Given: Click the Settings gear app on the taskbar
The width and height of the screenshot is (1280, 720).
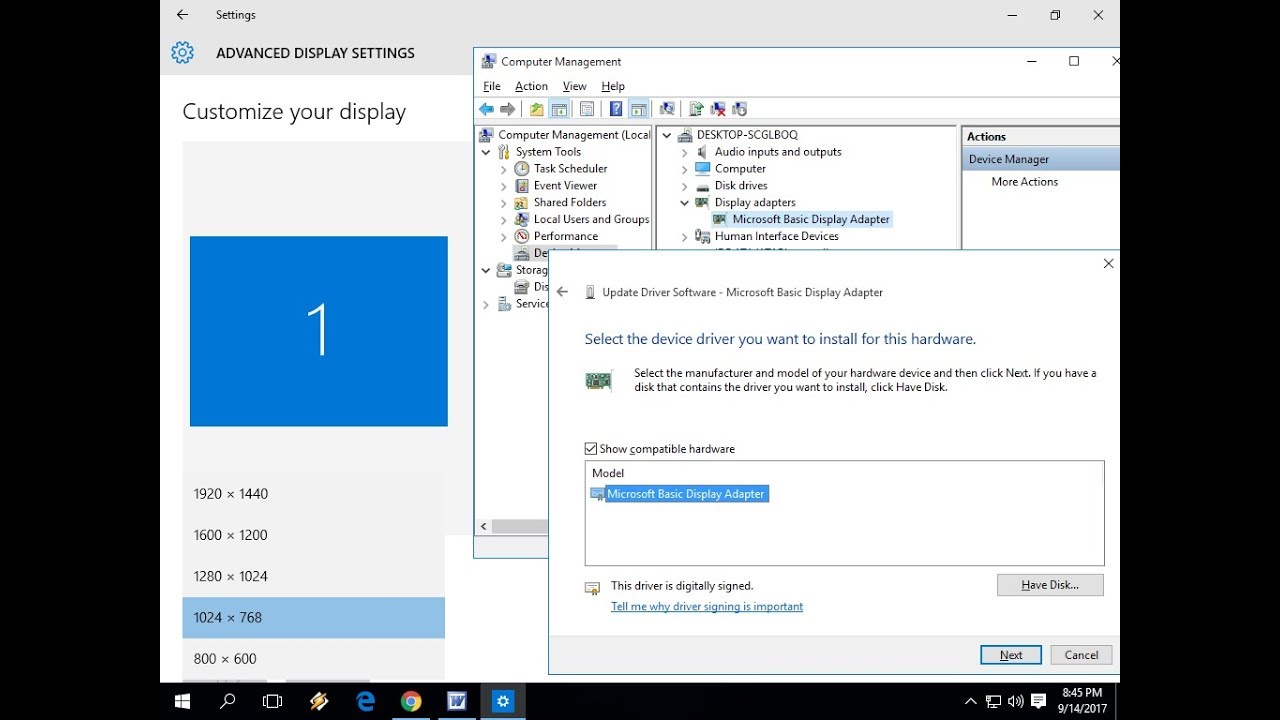Looking at the screenshot, I should [503, 702].
